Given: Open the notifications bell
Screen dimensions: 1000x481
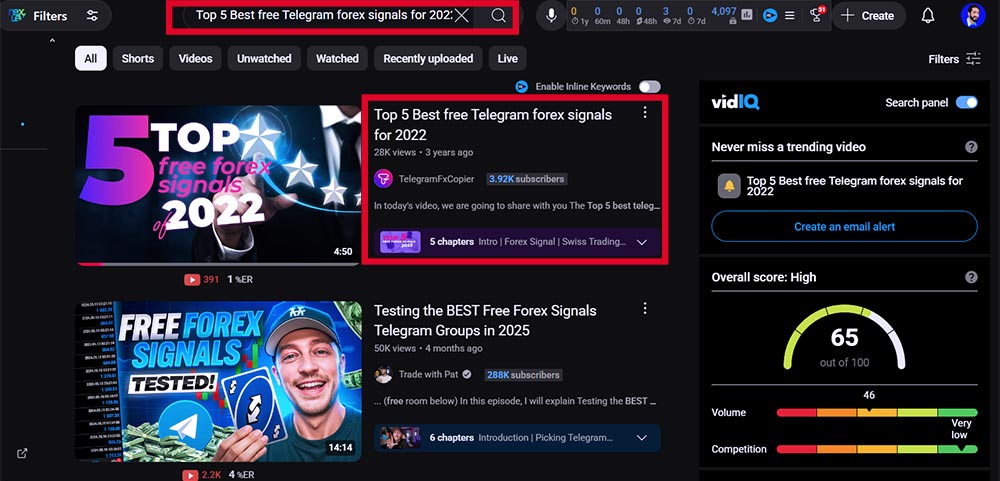Looking at the screenshot, I should pyautogui.click(x=928, y=16).
